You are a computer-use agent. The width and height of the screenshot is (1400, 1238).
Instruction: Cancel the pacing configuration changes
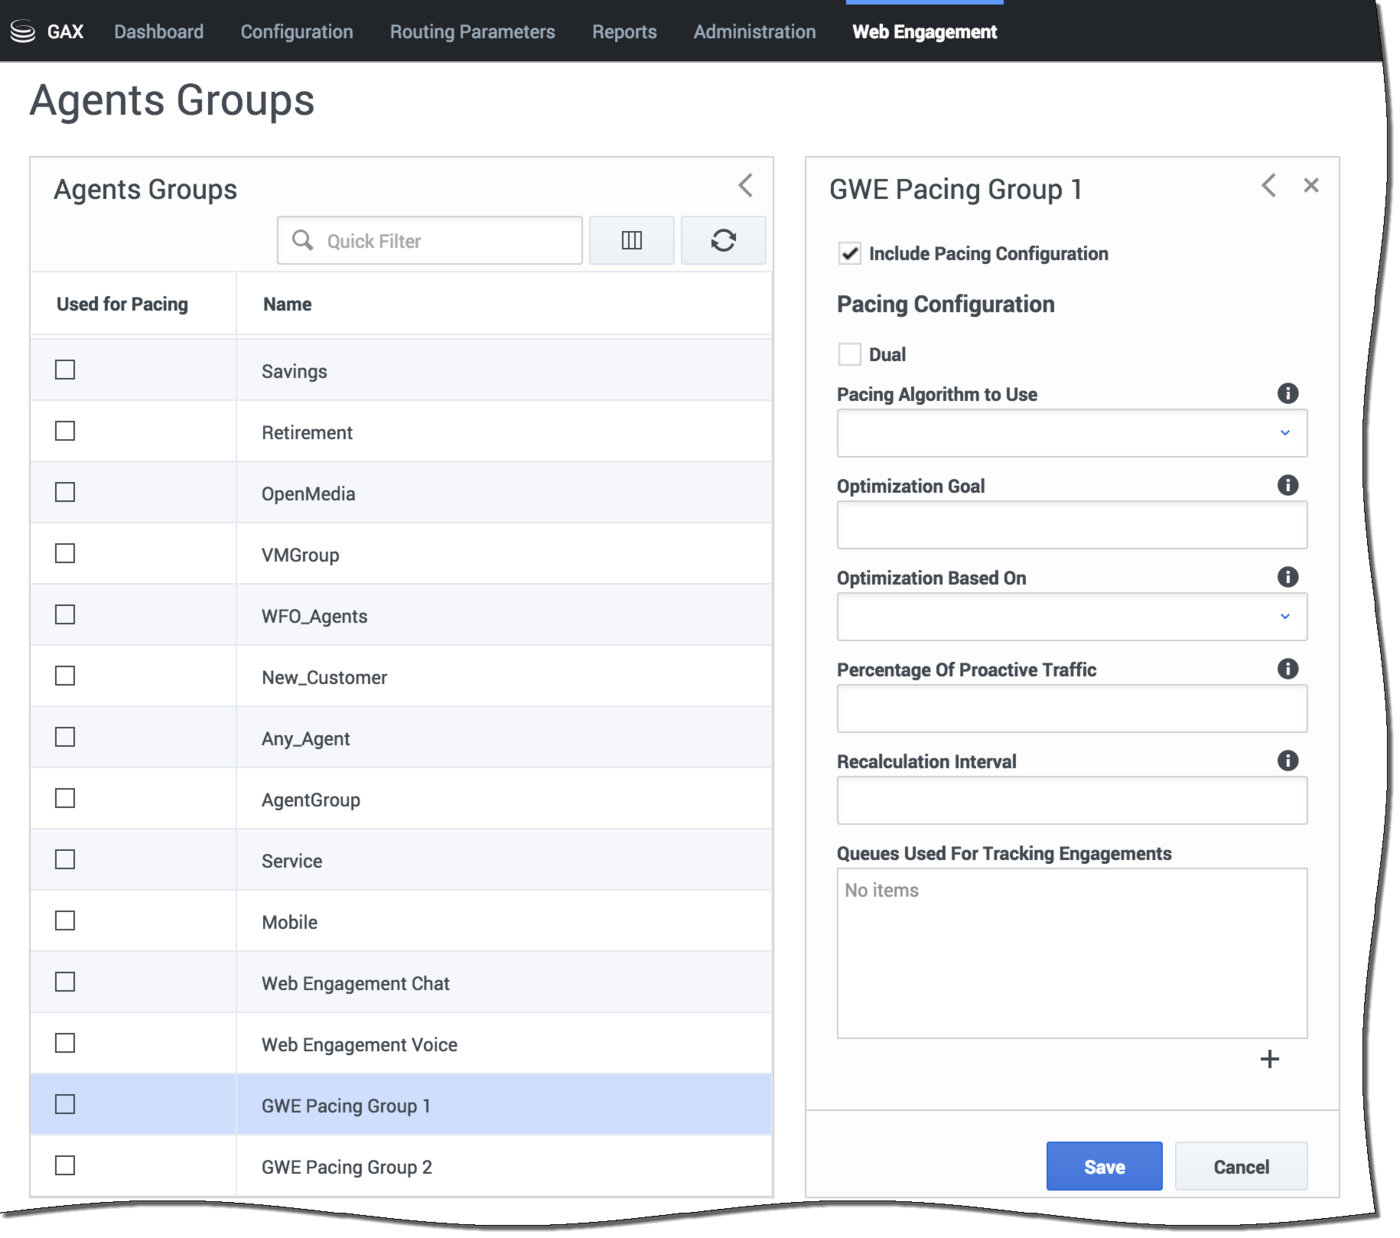[1241, 1167]
